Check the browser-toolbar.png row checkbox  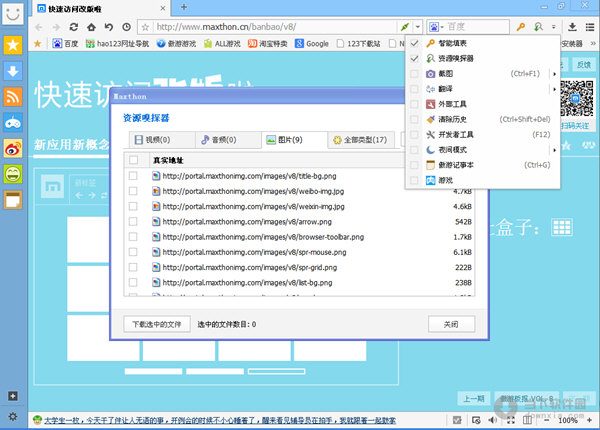tap(133, 237)
